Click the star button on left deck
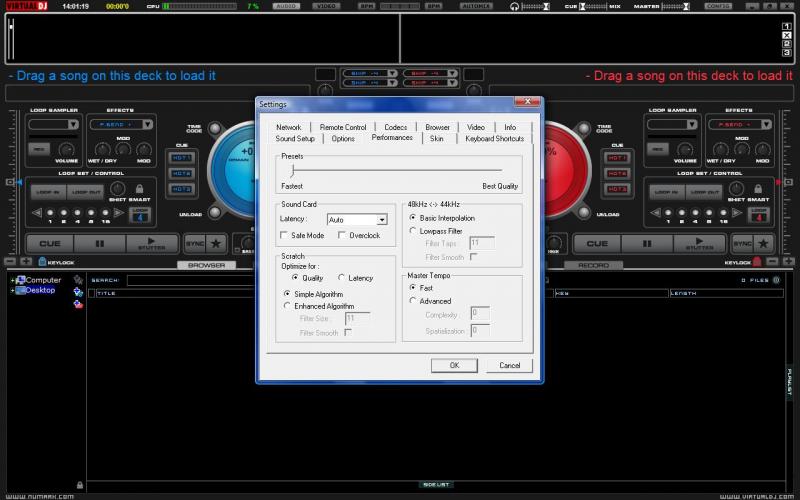The image size is (800, 500). [216, 244]
